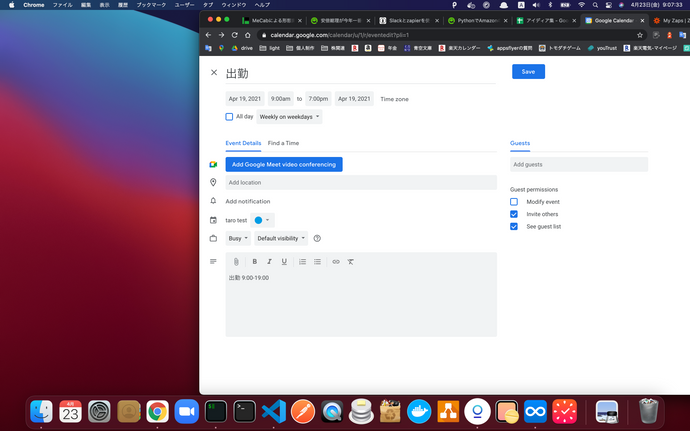Click Add Google Meet video conferencing
This screenshot has width=690, height=431.
pyautogui.click(x=284, y=164)
